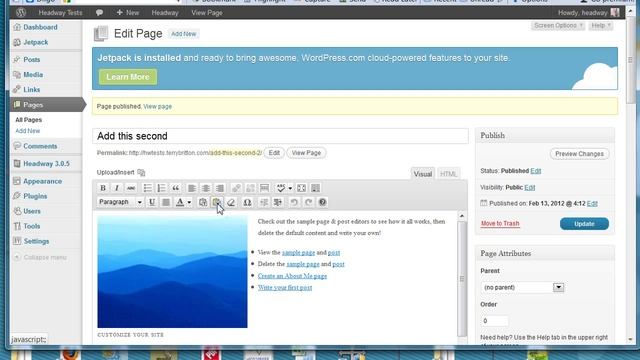
Task: Click the page title field 'Add this second'
Action: (x=280, y=136)
